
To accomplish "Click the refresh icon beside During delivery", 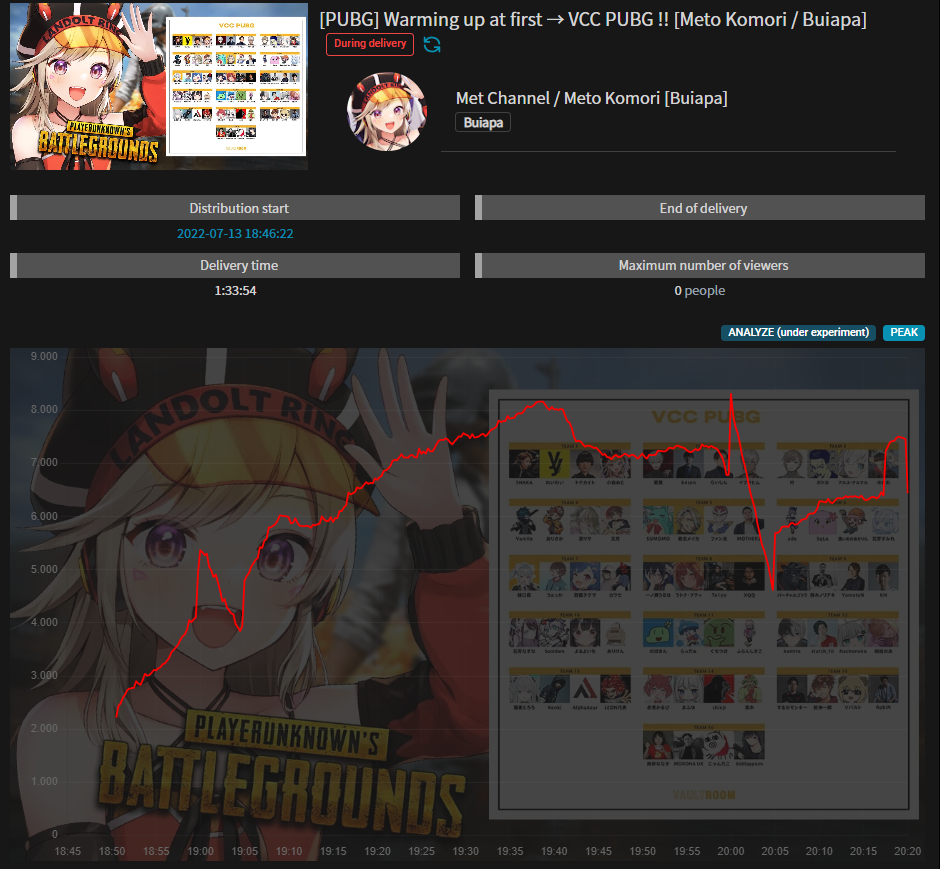I will click(432, 44).
